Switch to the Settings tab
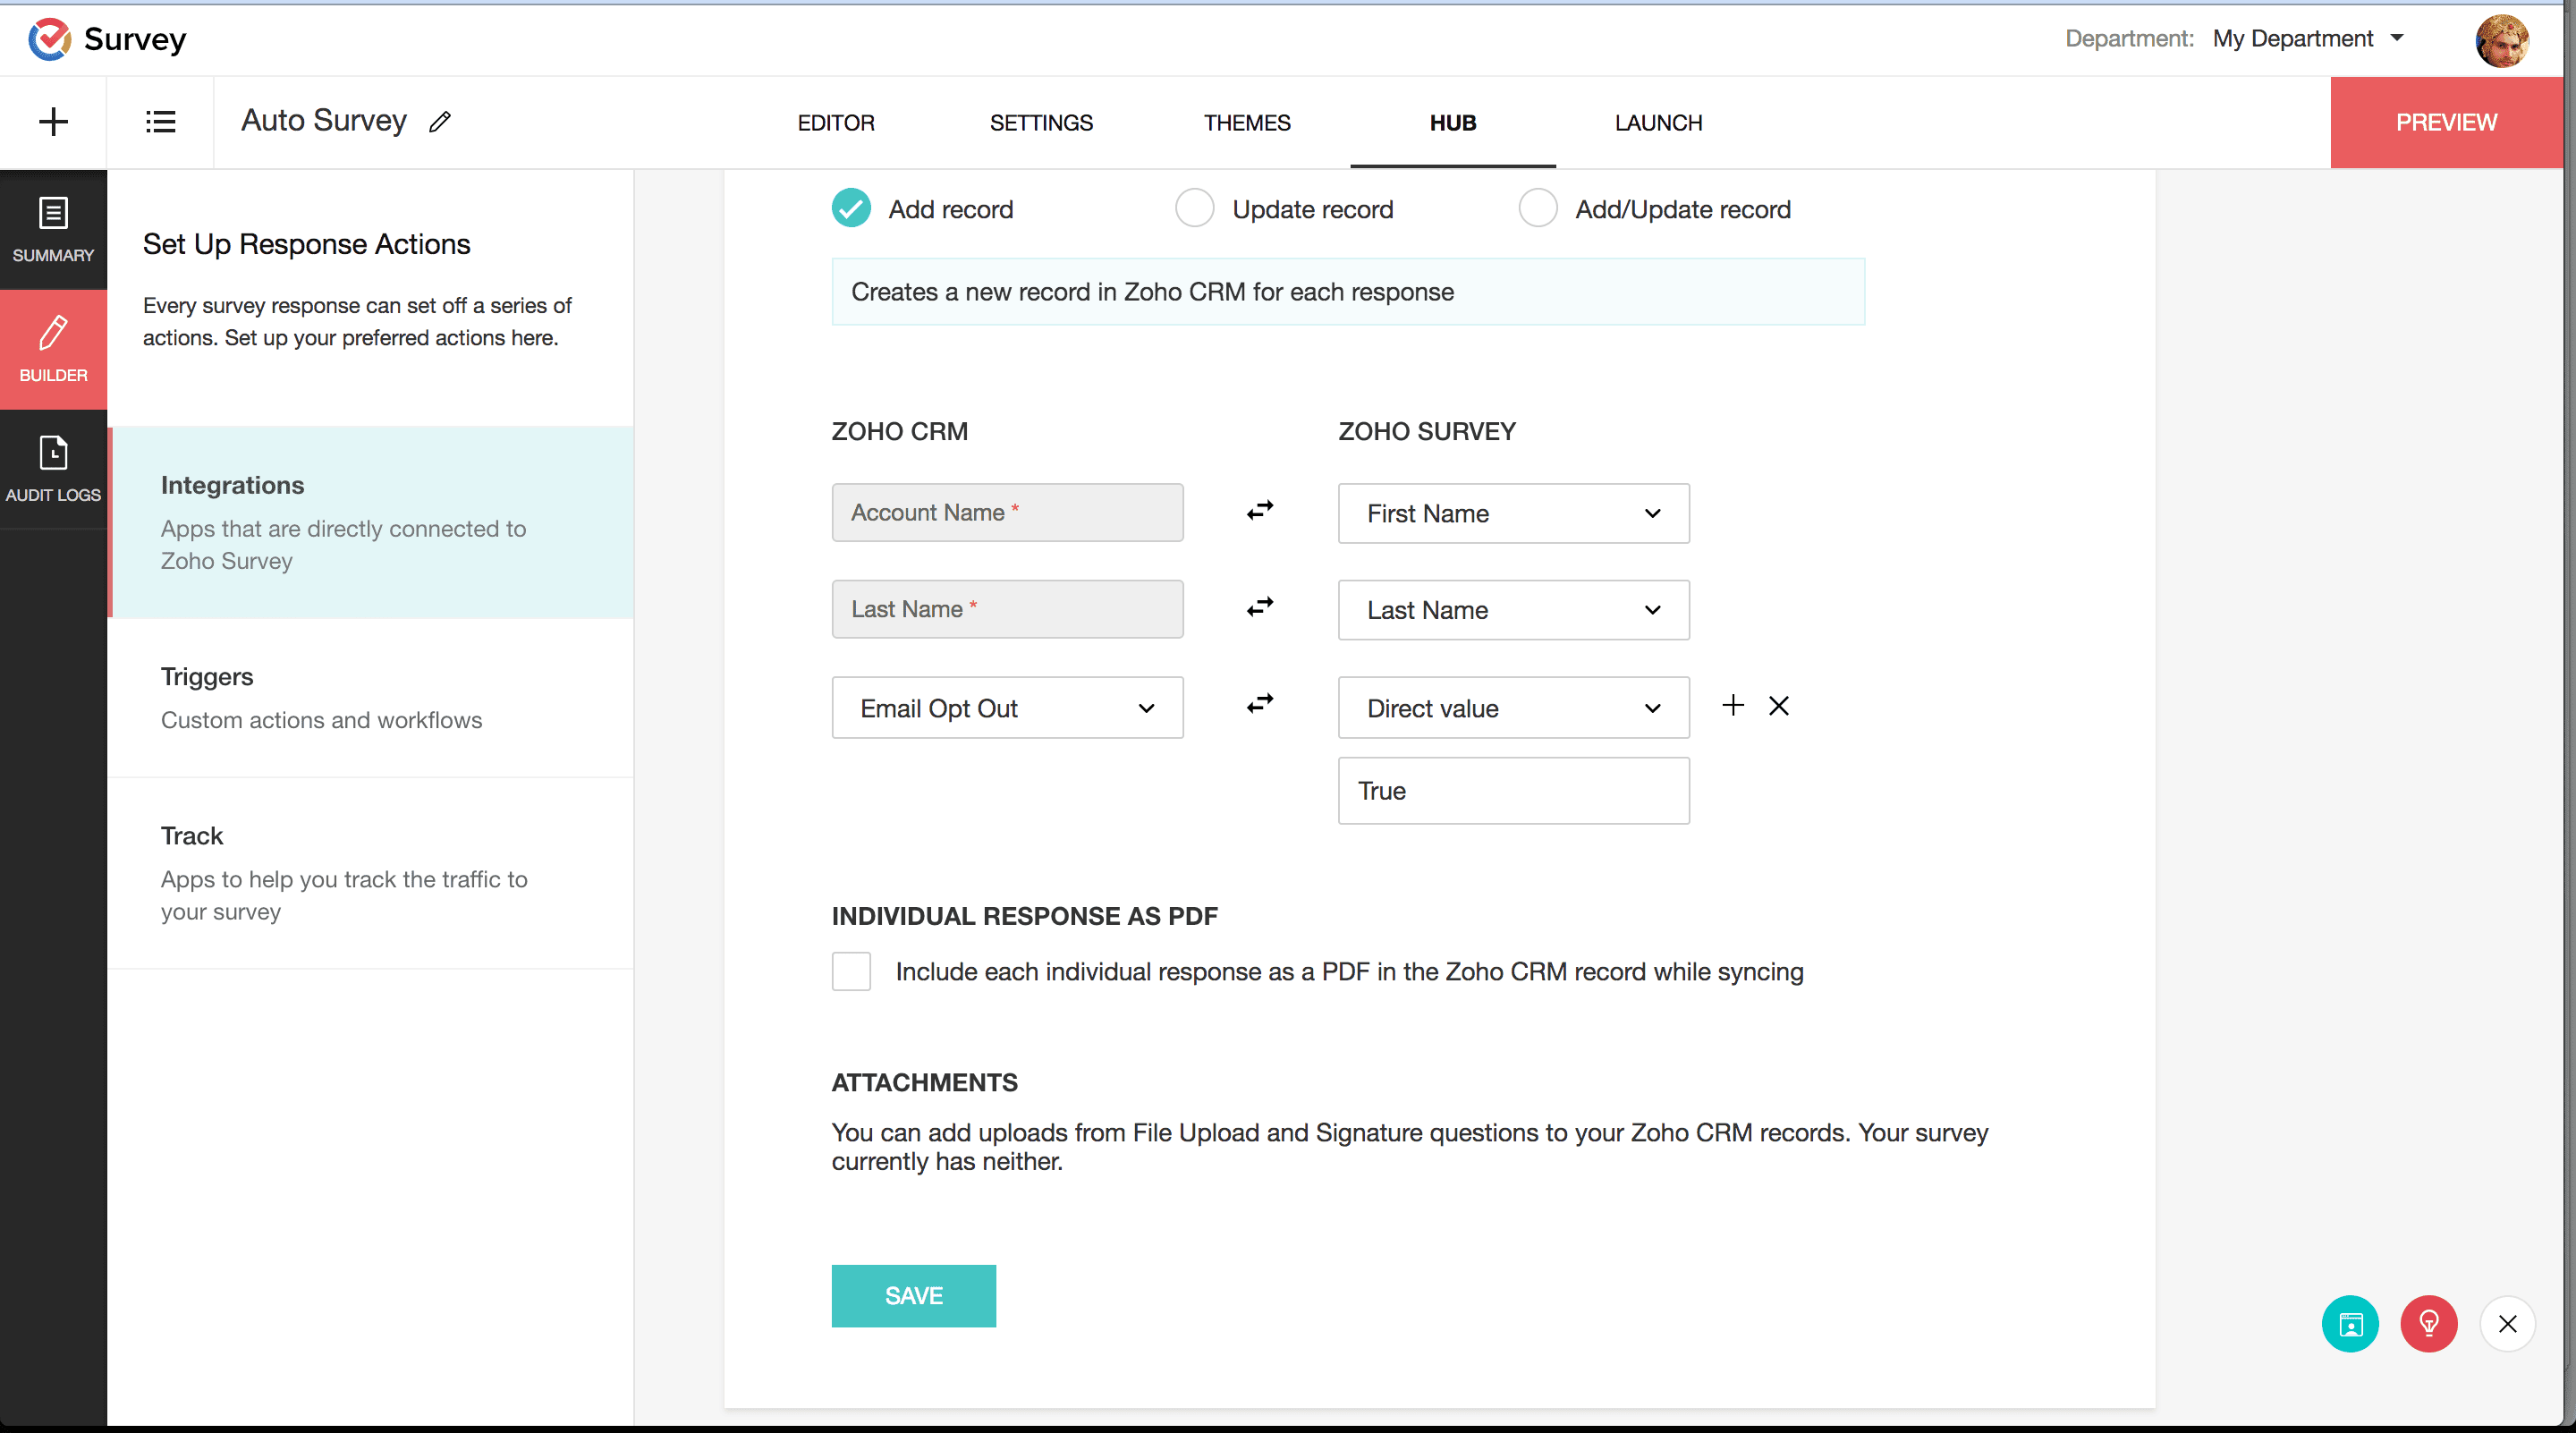Screen dimensions: 2576x1433 pos(1041,123)
